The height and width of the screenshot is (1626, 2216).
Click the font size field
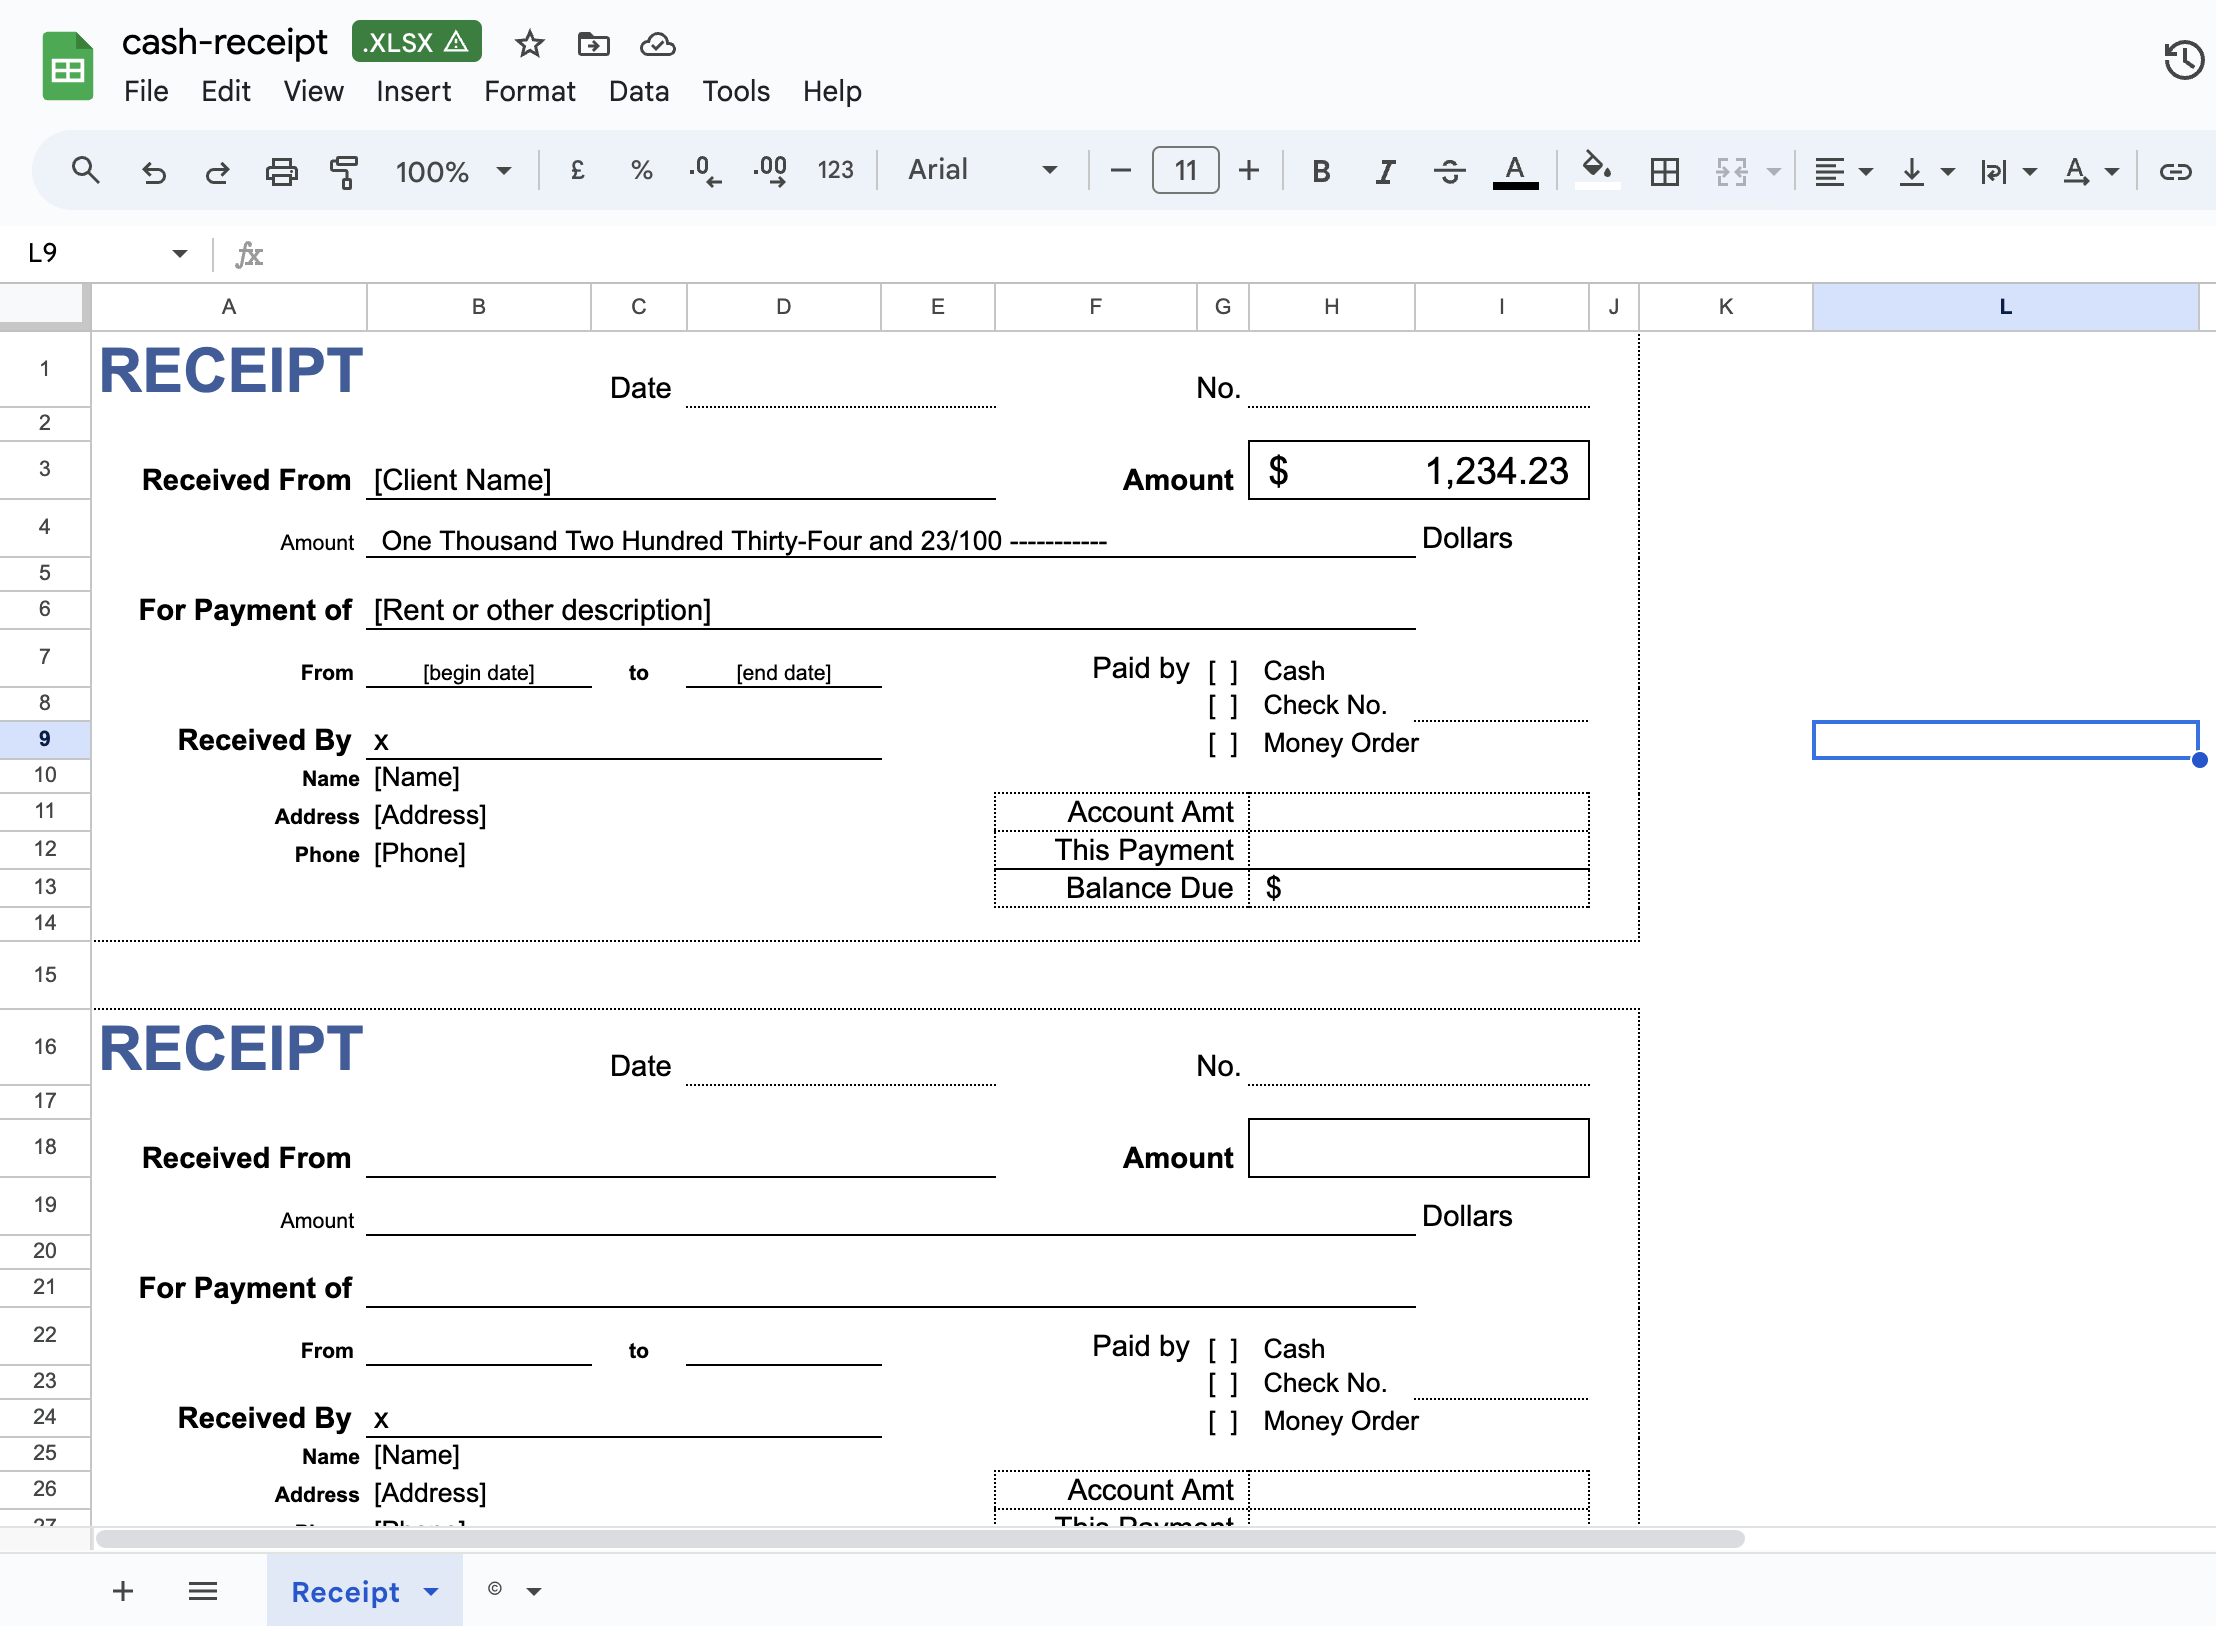(1185, 171)
